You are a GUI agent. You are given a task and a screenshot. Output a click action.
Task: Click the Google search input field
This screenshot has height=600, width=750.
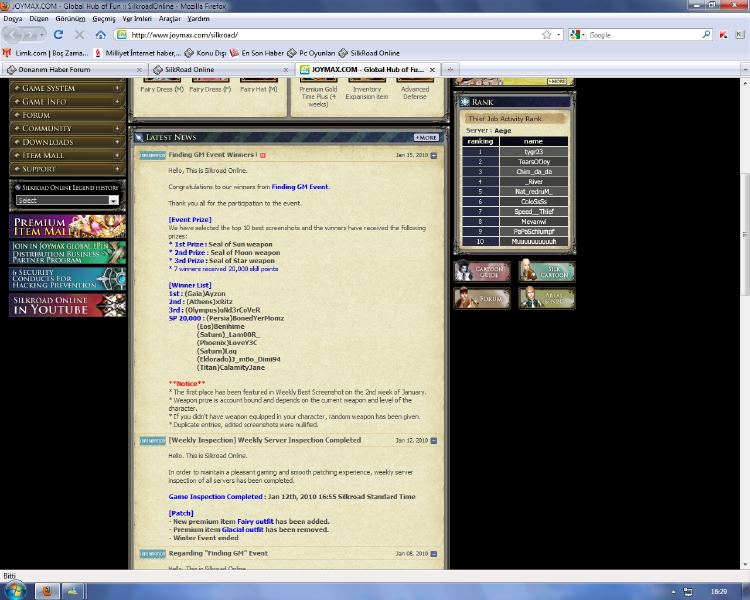coord(644,34)
